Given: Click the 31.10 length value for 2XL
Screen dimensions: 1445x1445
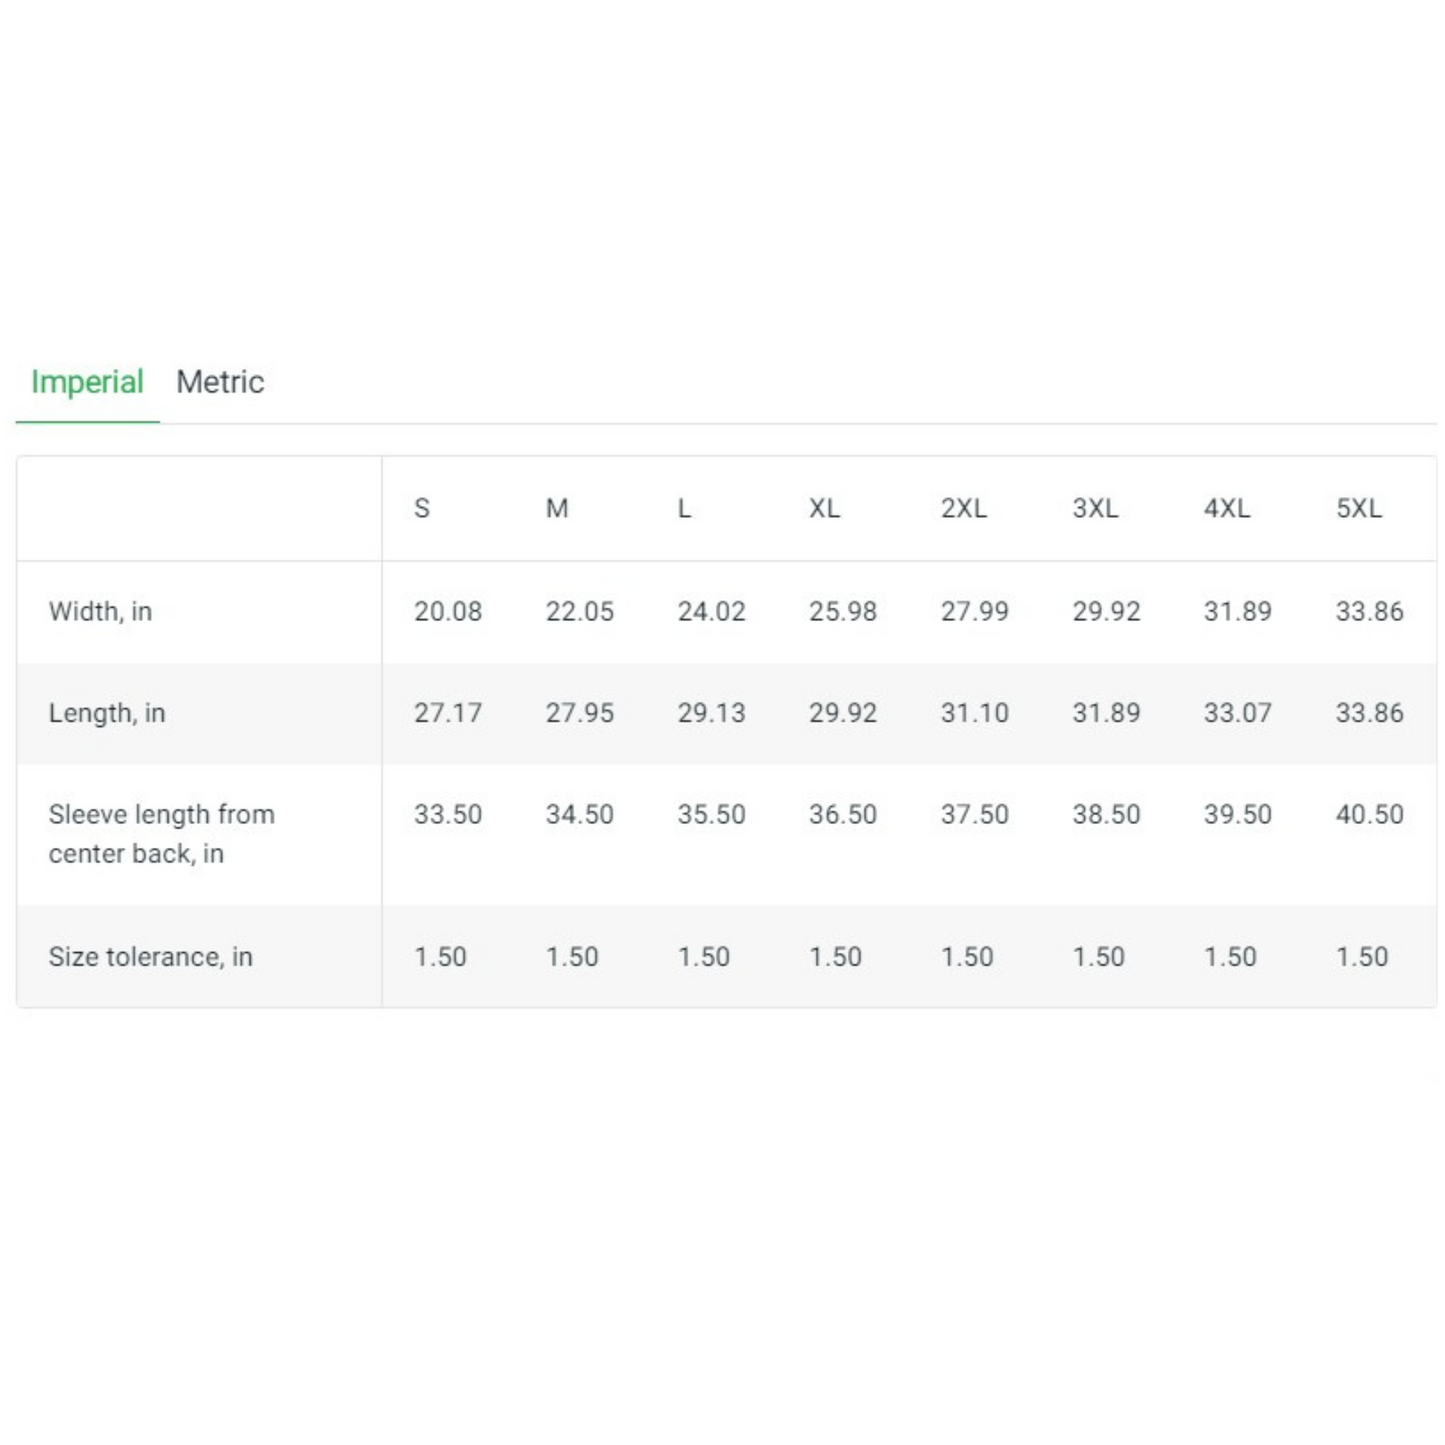Looking at the screenshot, I should coord(974,713).
